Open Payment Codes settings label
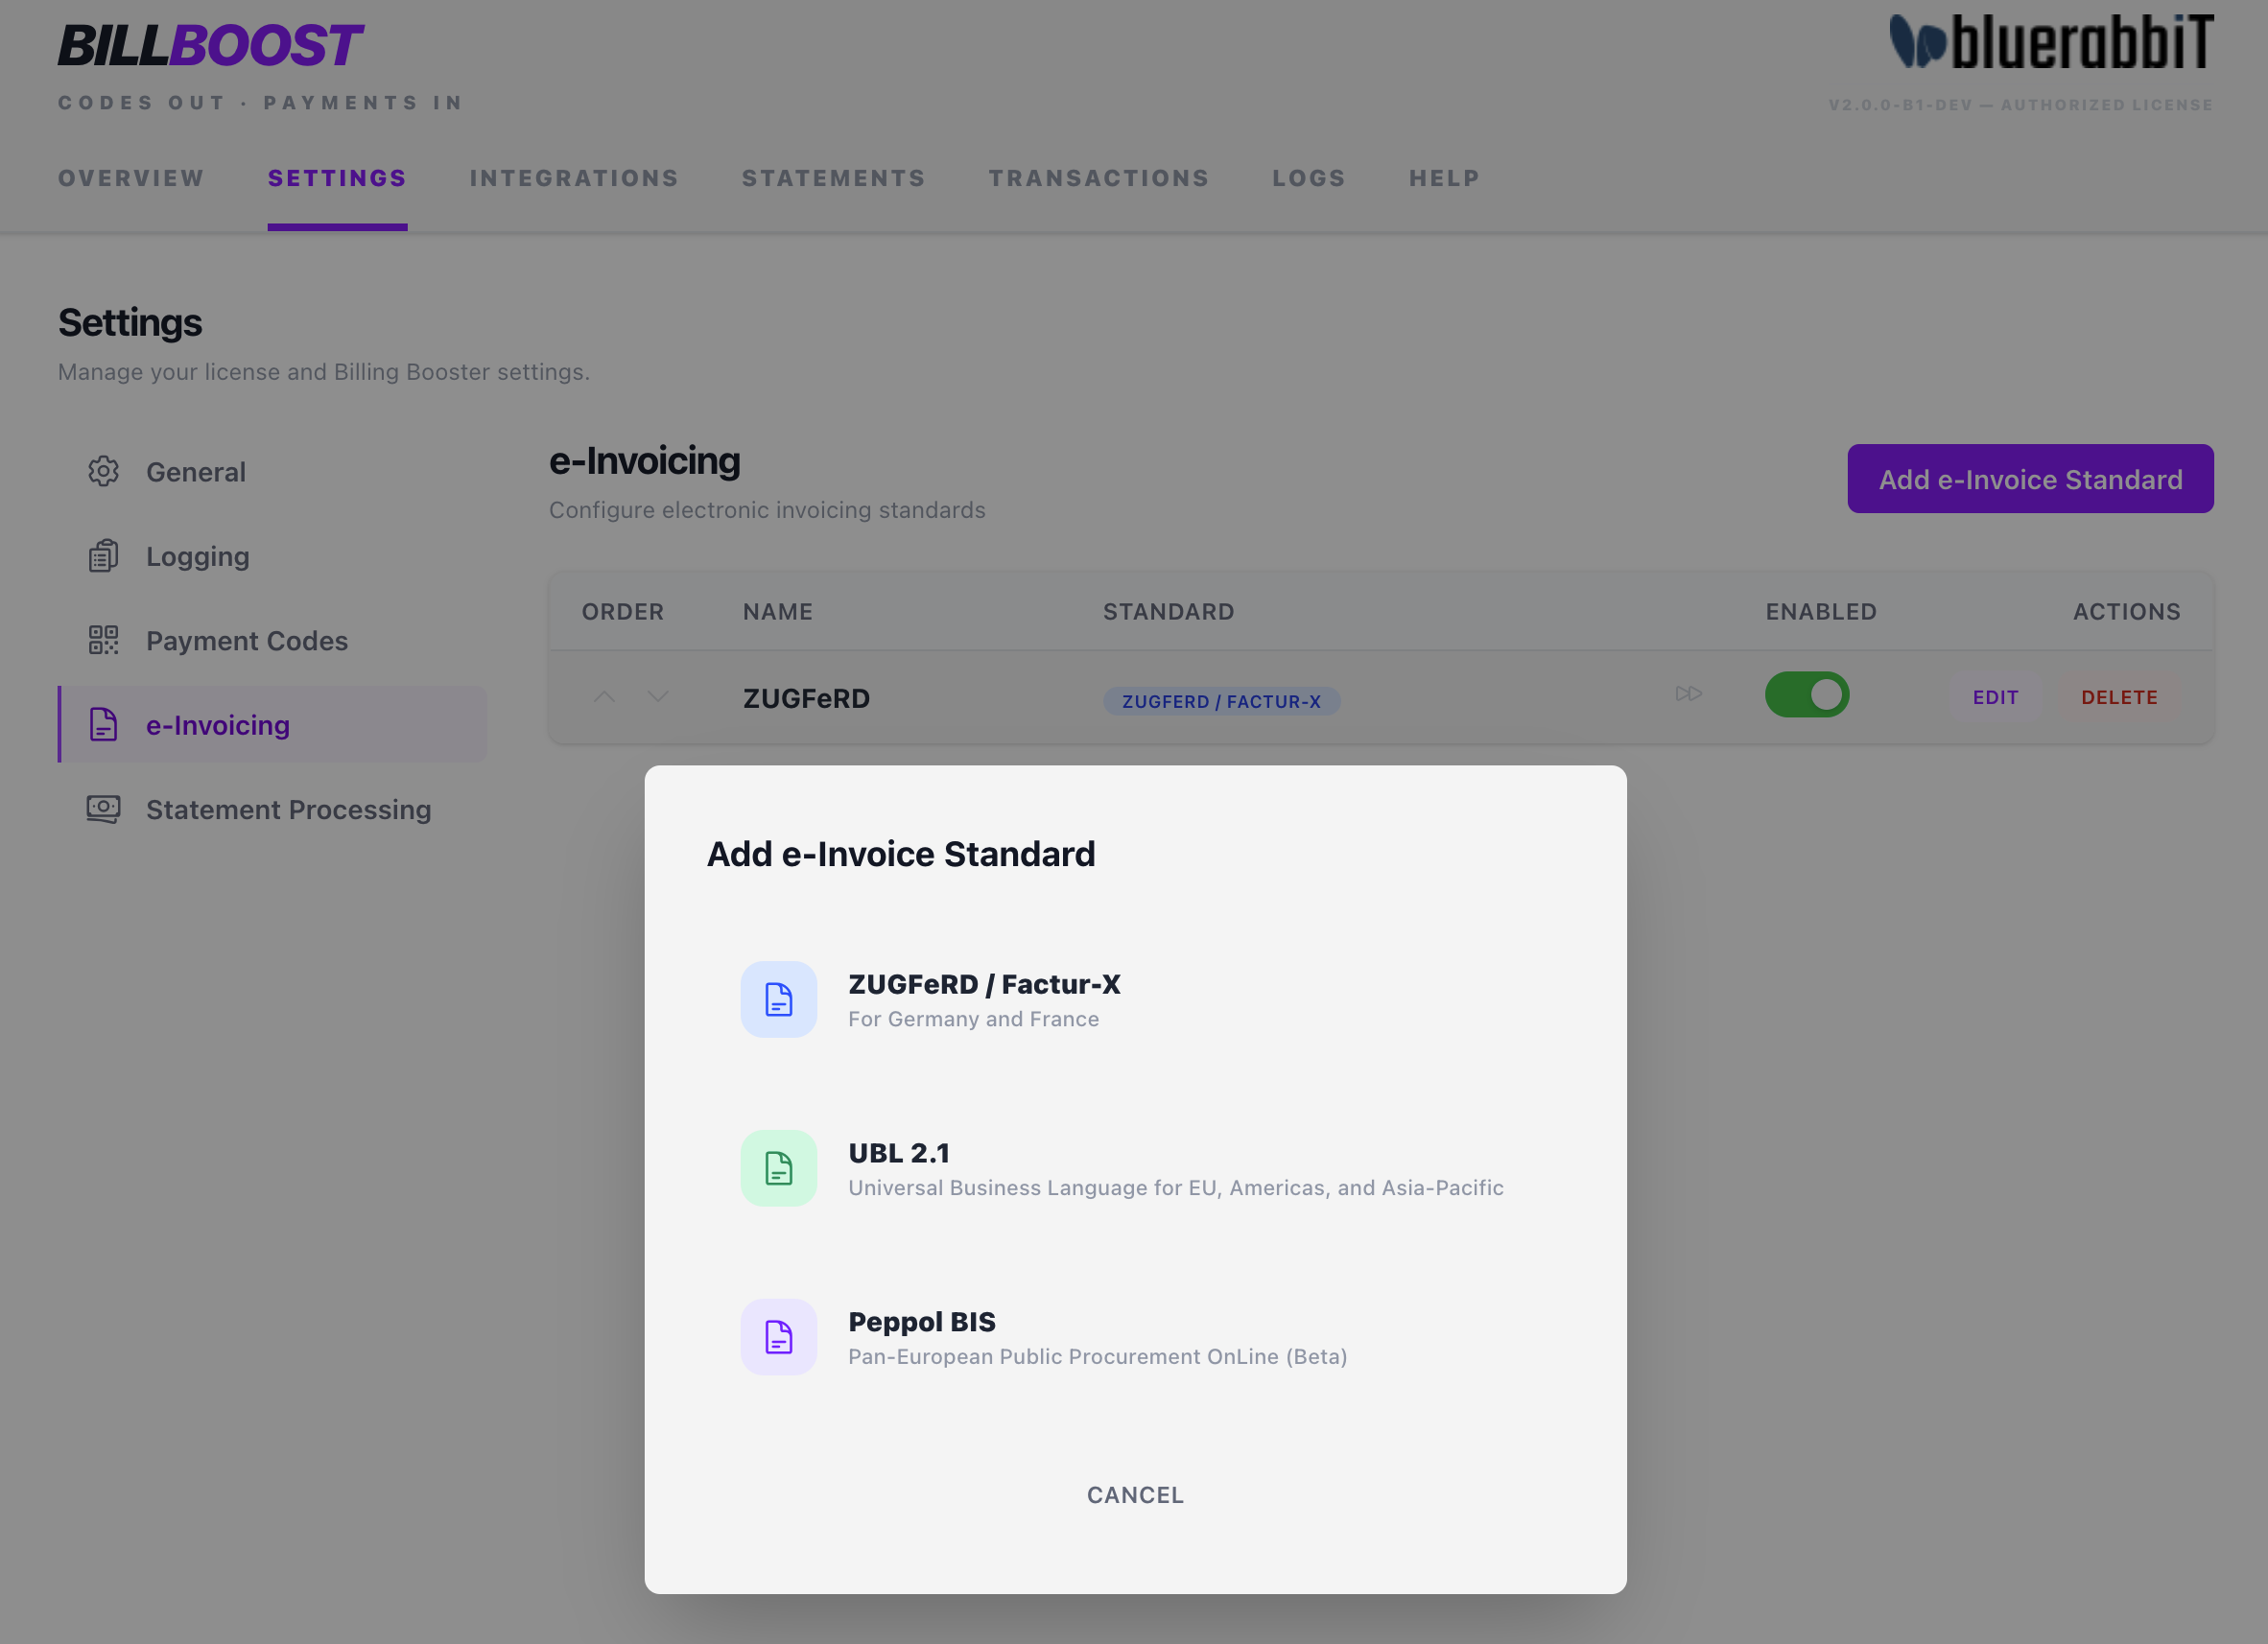This screenshot has height=1644, width=2268. point(247,641)
